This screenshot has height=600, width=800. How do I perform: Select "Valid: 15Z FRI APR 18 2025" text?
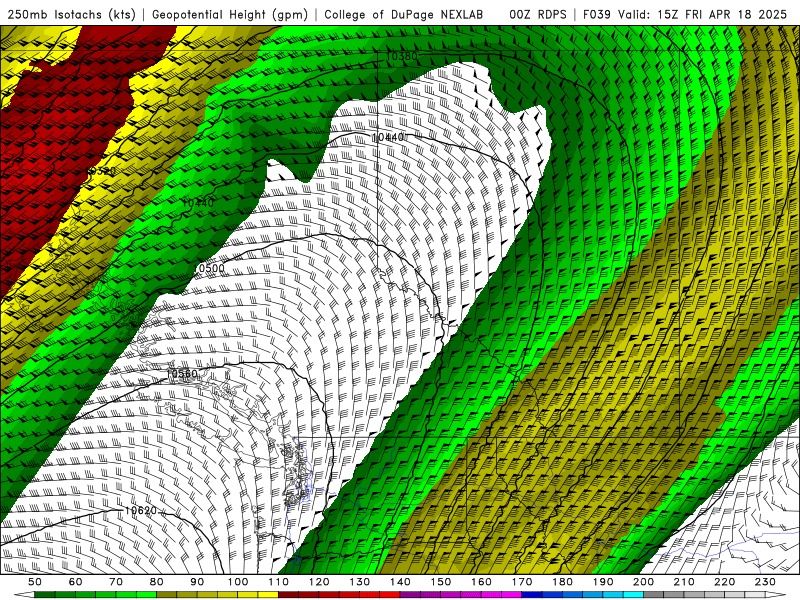[x=703, y=14]
